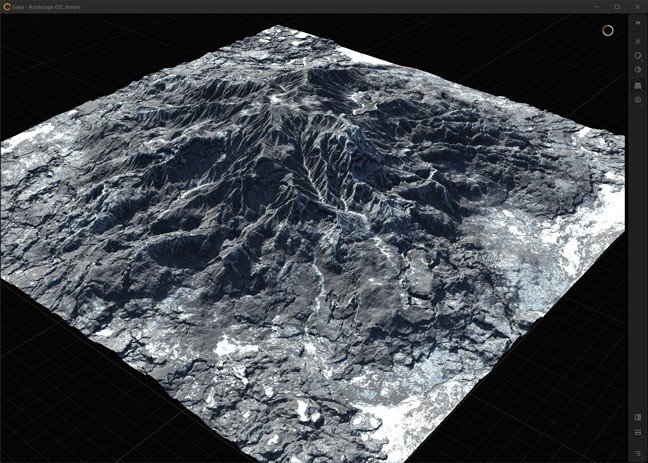Toggle the side panel layout icon
The image size is (648, 463).
(638, 417)
